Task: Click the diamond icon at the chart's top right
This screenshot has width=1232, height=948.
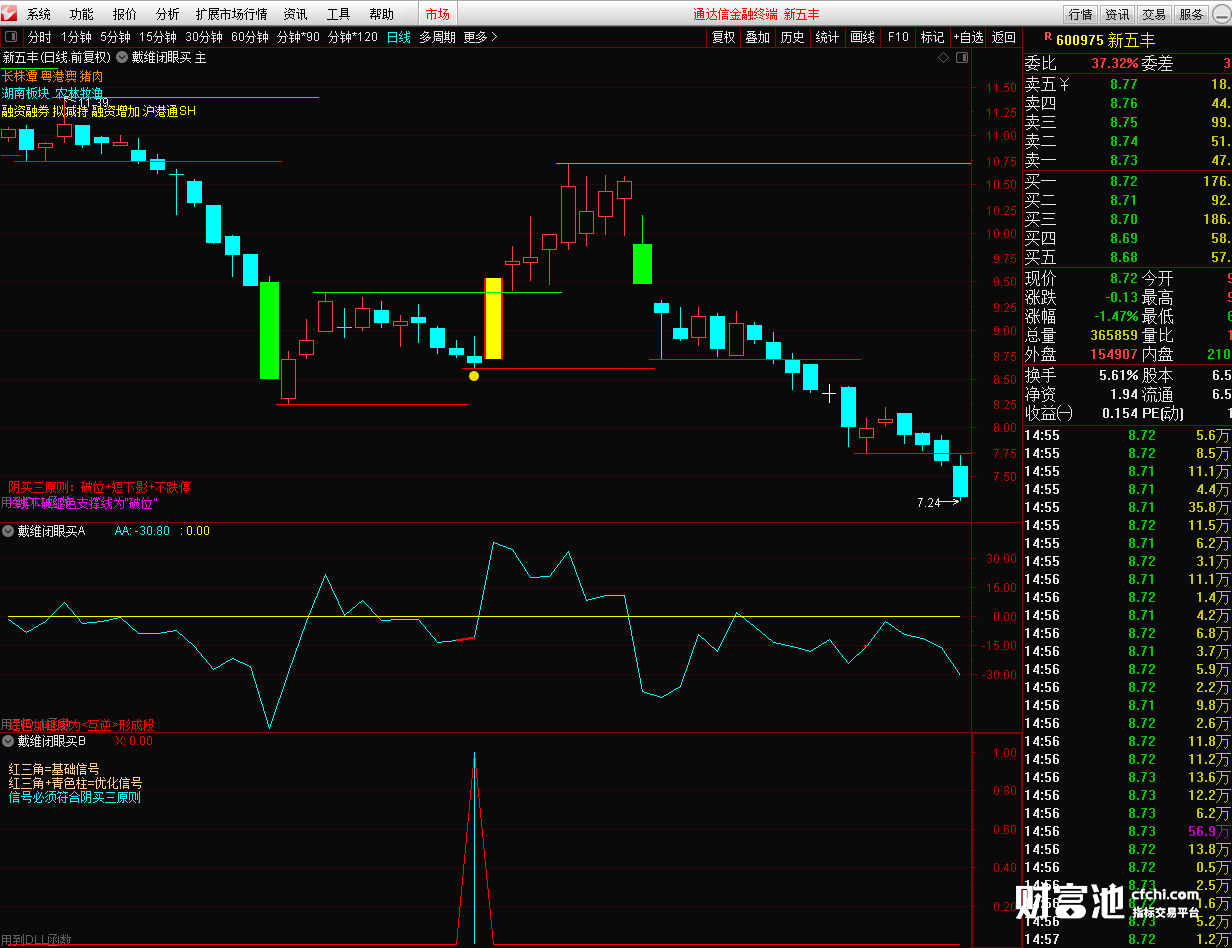Action: click(x=943, y=58)
